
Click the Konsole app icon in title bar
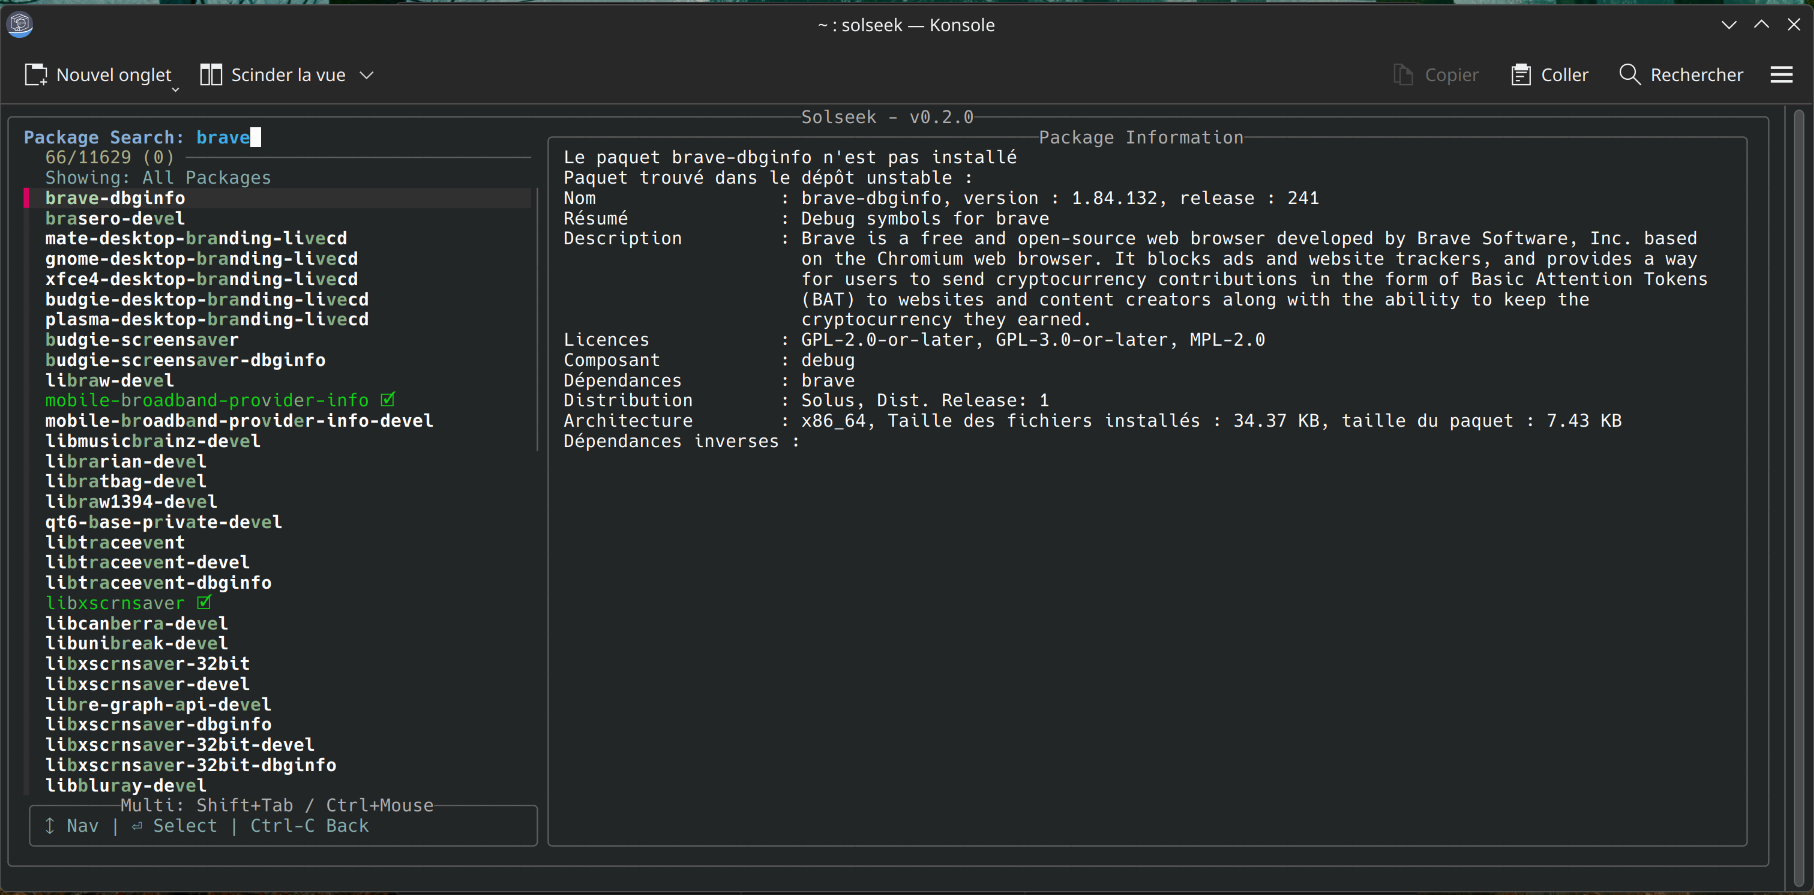[20, 24]
